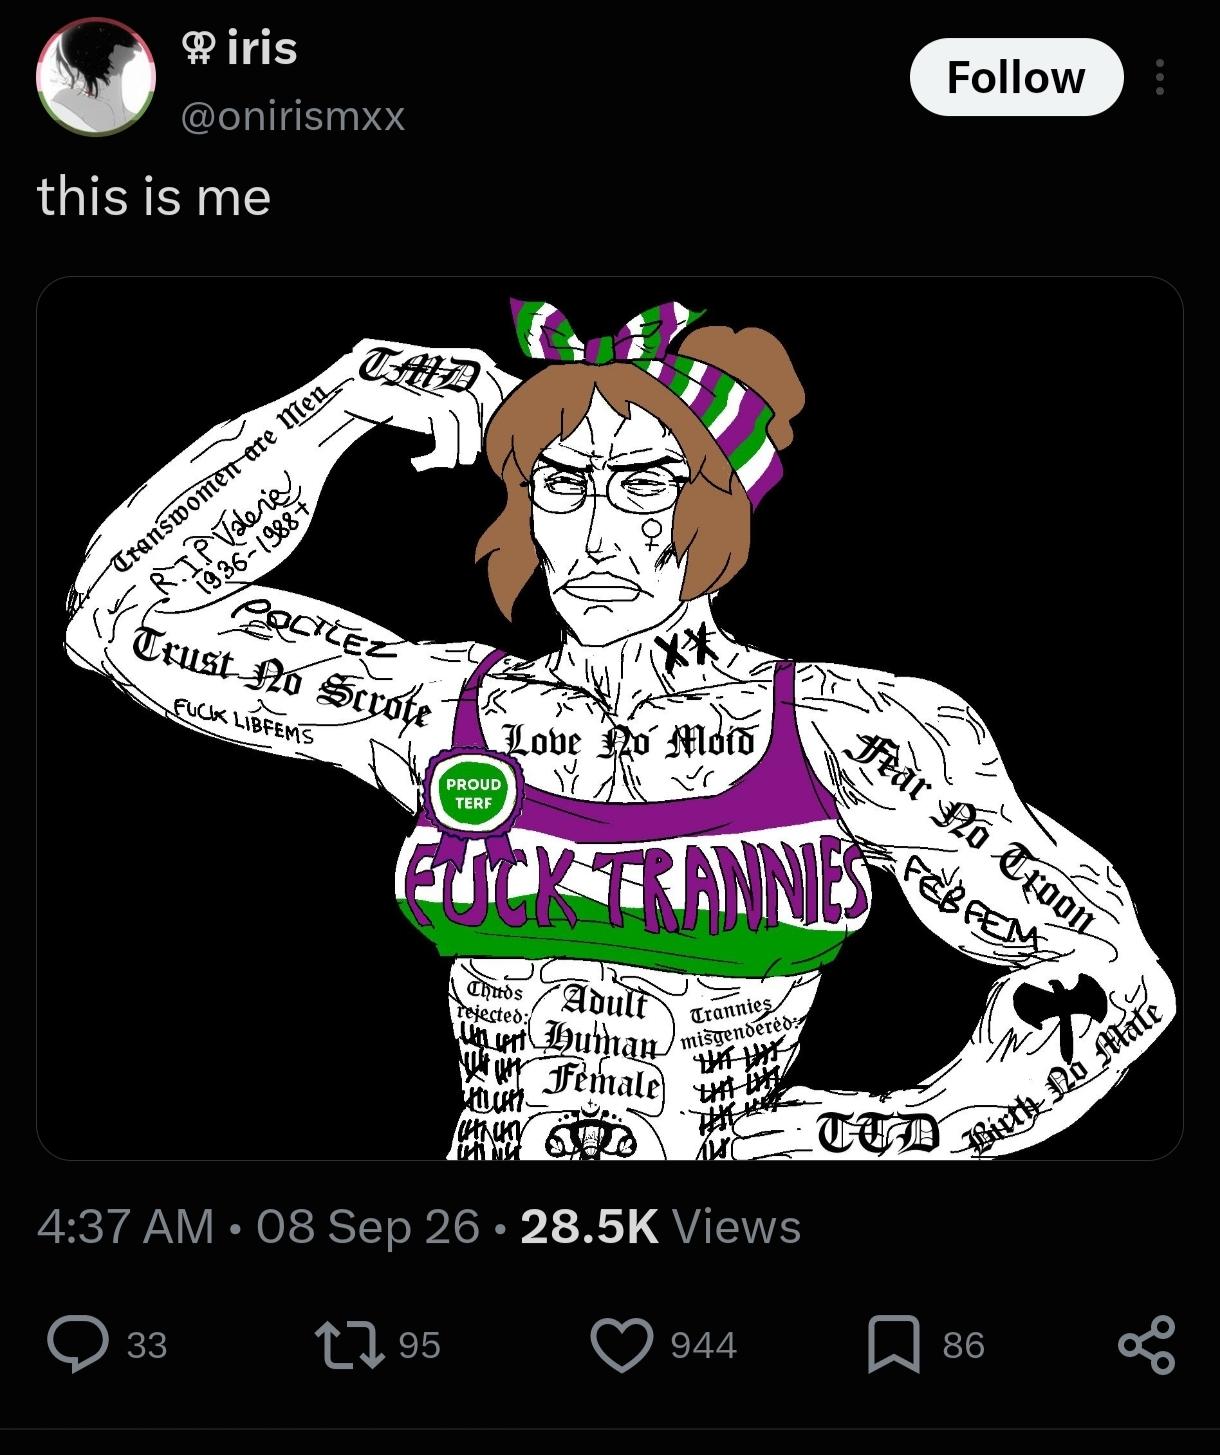The image size is (1220, 1455).
Task: Click the display name iris
Action: [x=262, y=48]
